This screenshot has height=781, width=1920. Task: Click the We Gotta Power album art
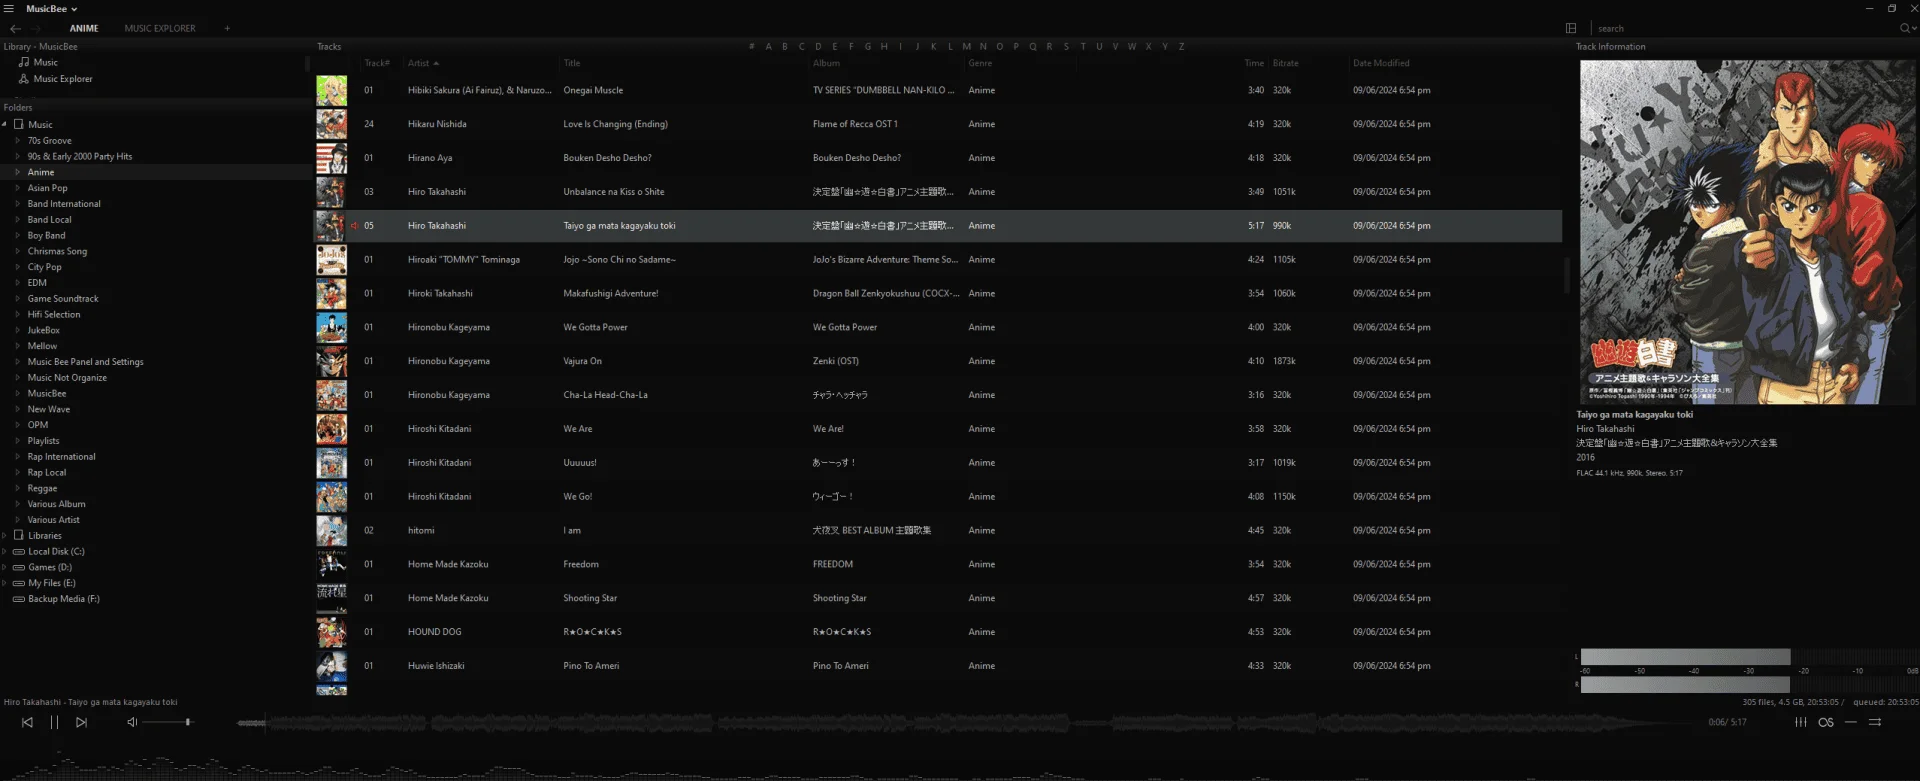tap(332, 327)
